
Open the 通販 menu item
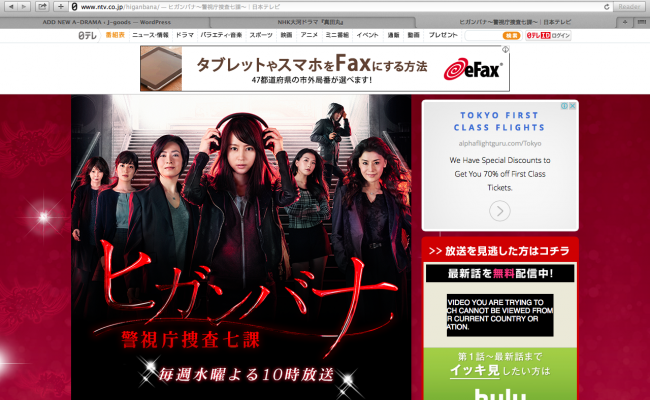393,35
